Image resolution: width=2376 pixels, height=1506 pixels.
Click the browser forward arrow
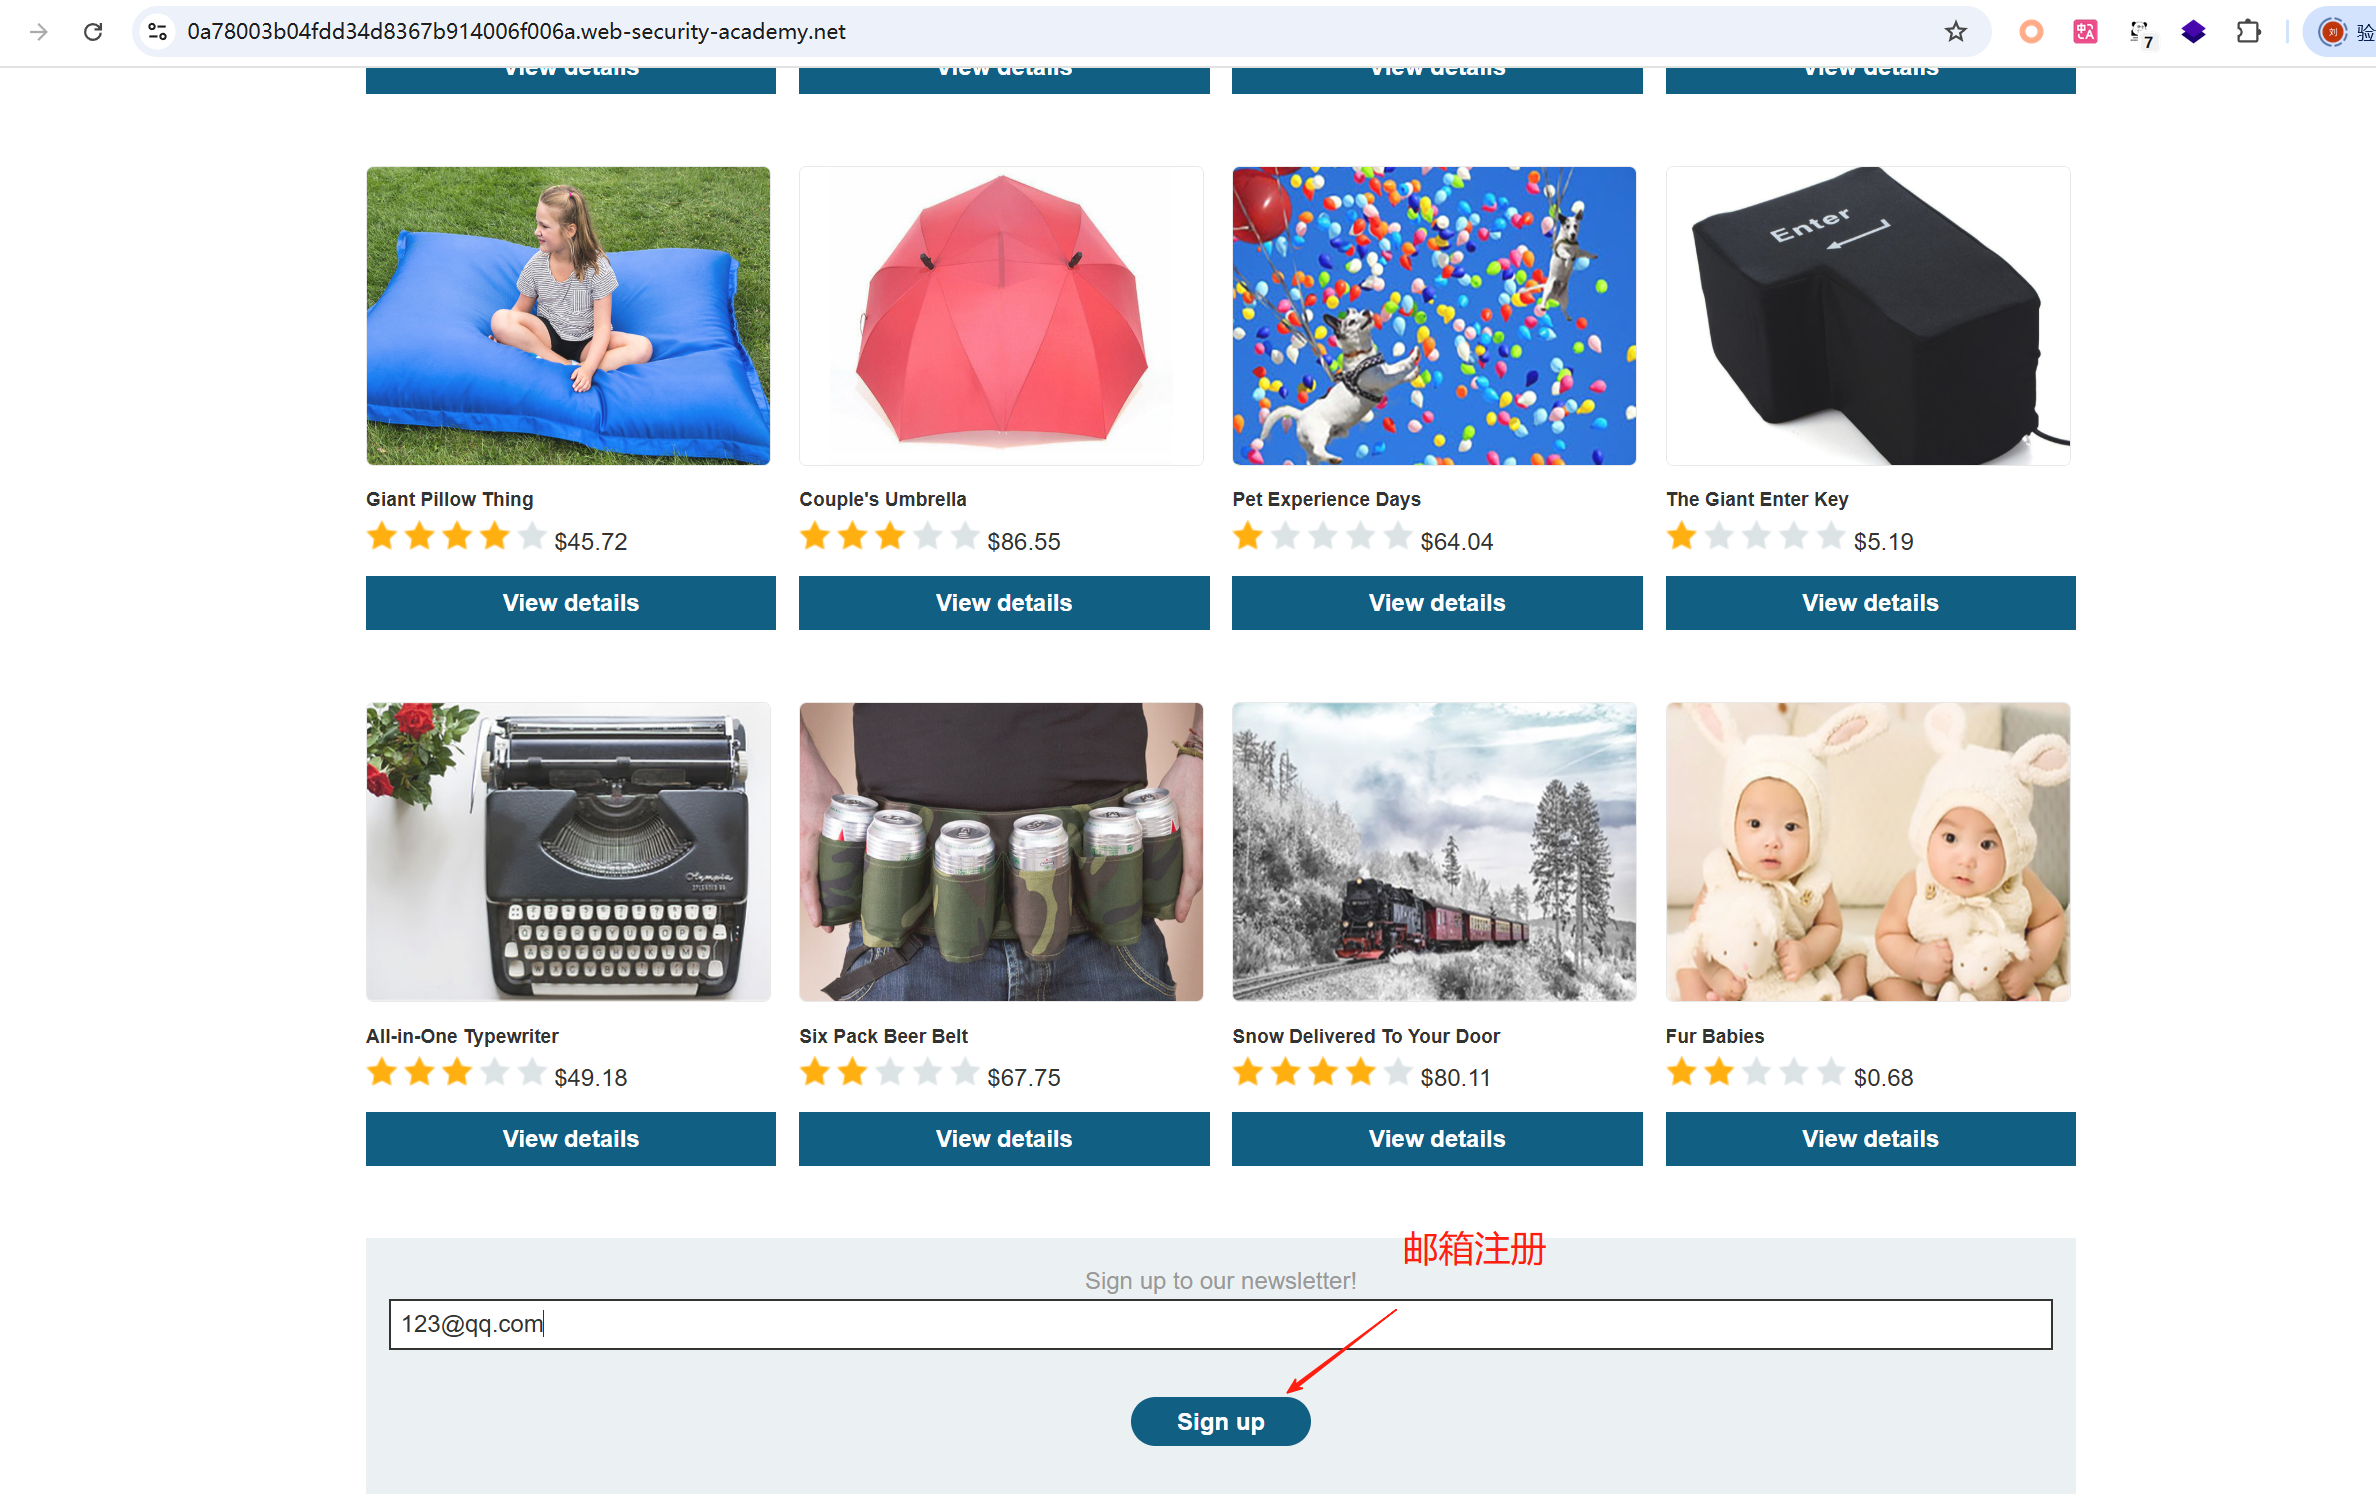point(39,32)
